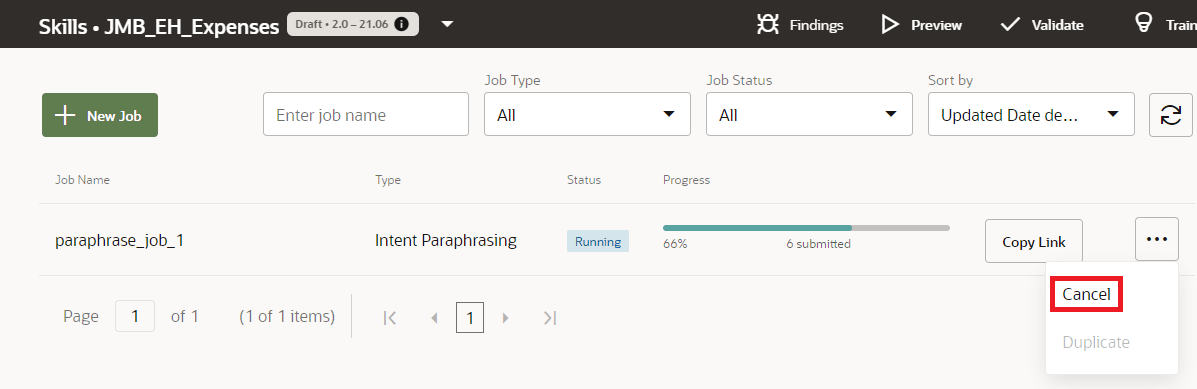Click the Copy Link button
The height and width of the screenshot is (389, 1197).
click(x=1034, y=241)
